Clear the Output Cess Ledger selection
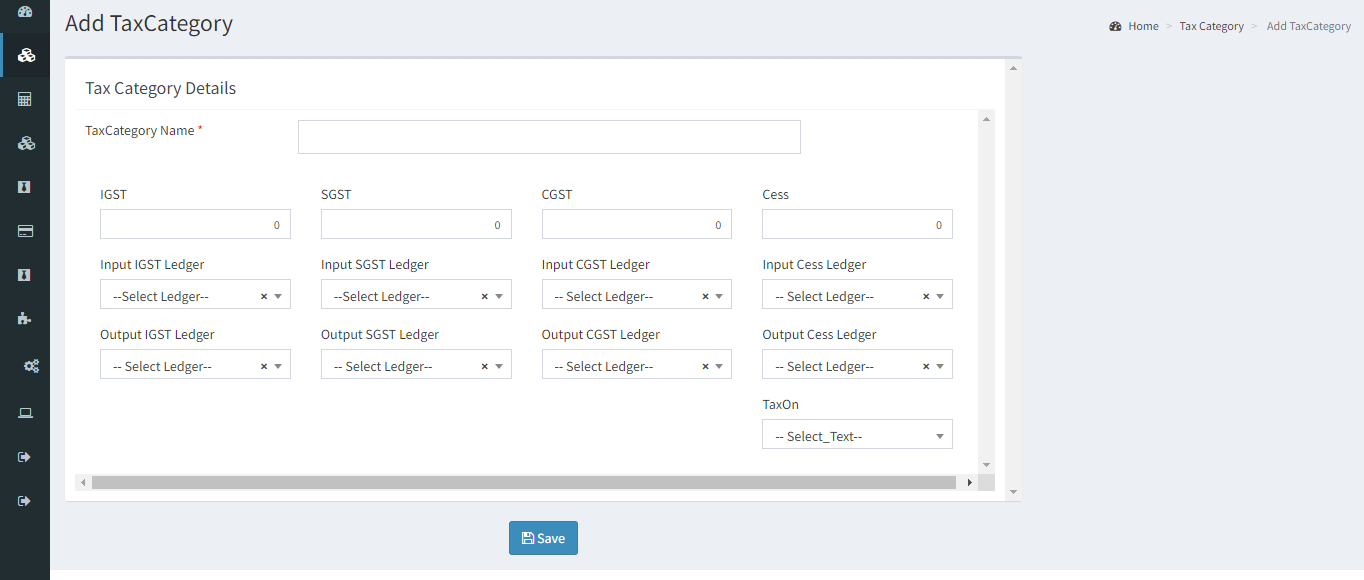The width and height of the screenshot is (1364, 580). click(926, 366)
